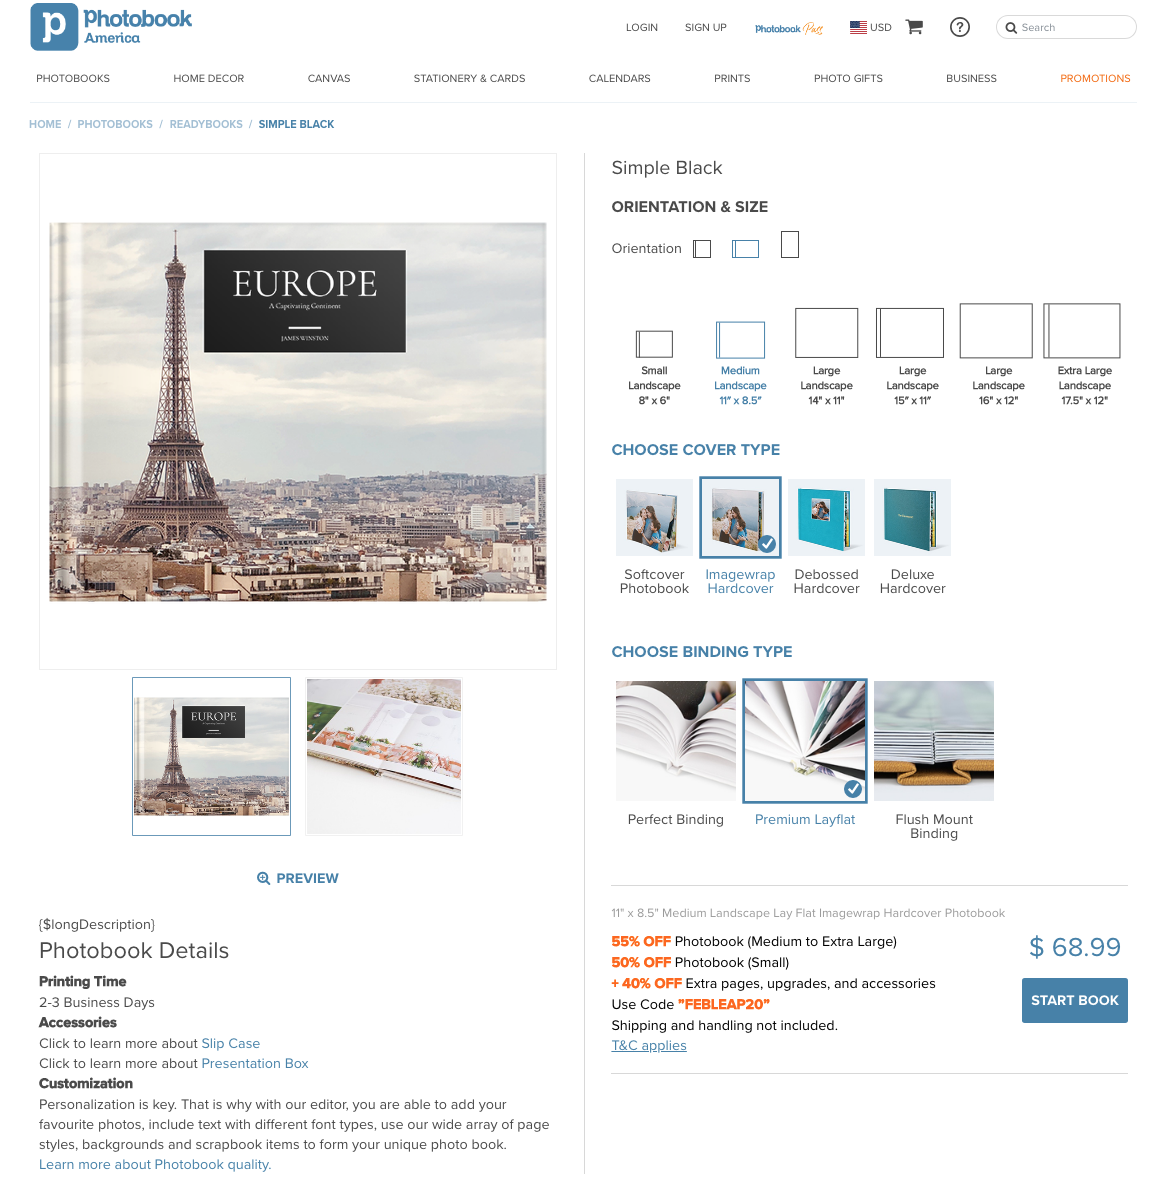Open the shopping cart icon

tap(915, 27)
